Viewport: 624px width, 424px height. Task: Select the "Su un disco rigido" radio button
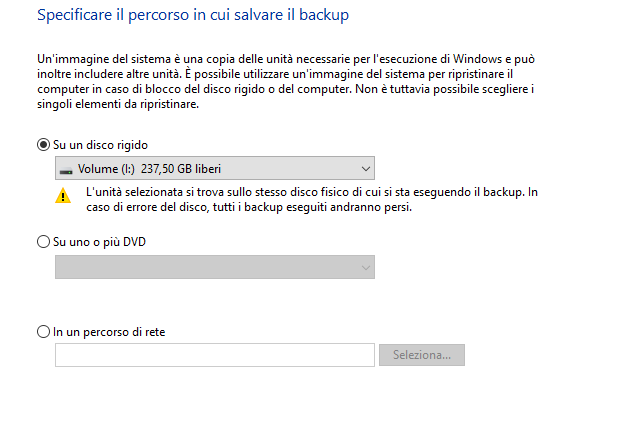pos(43,145)
